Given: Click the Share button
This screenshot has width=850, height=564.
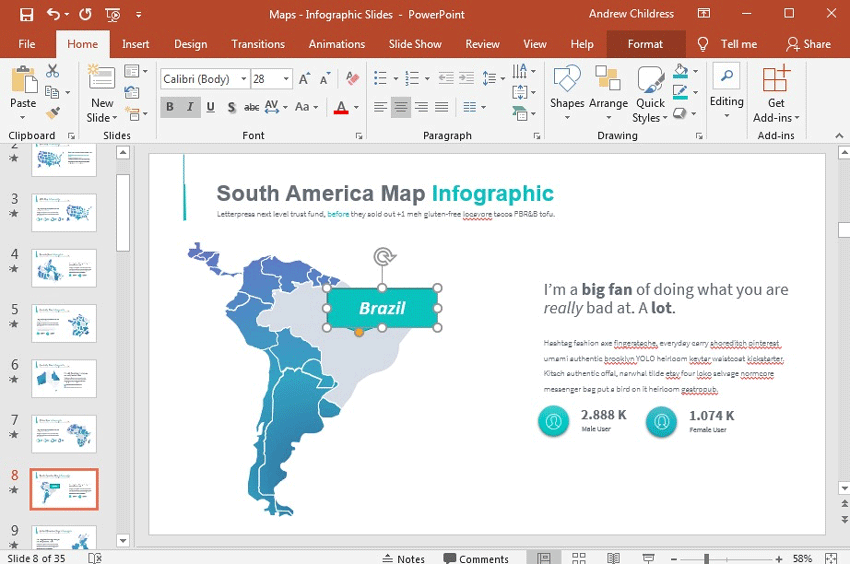Looking at the screenshot, I should (x=808, y=44).
